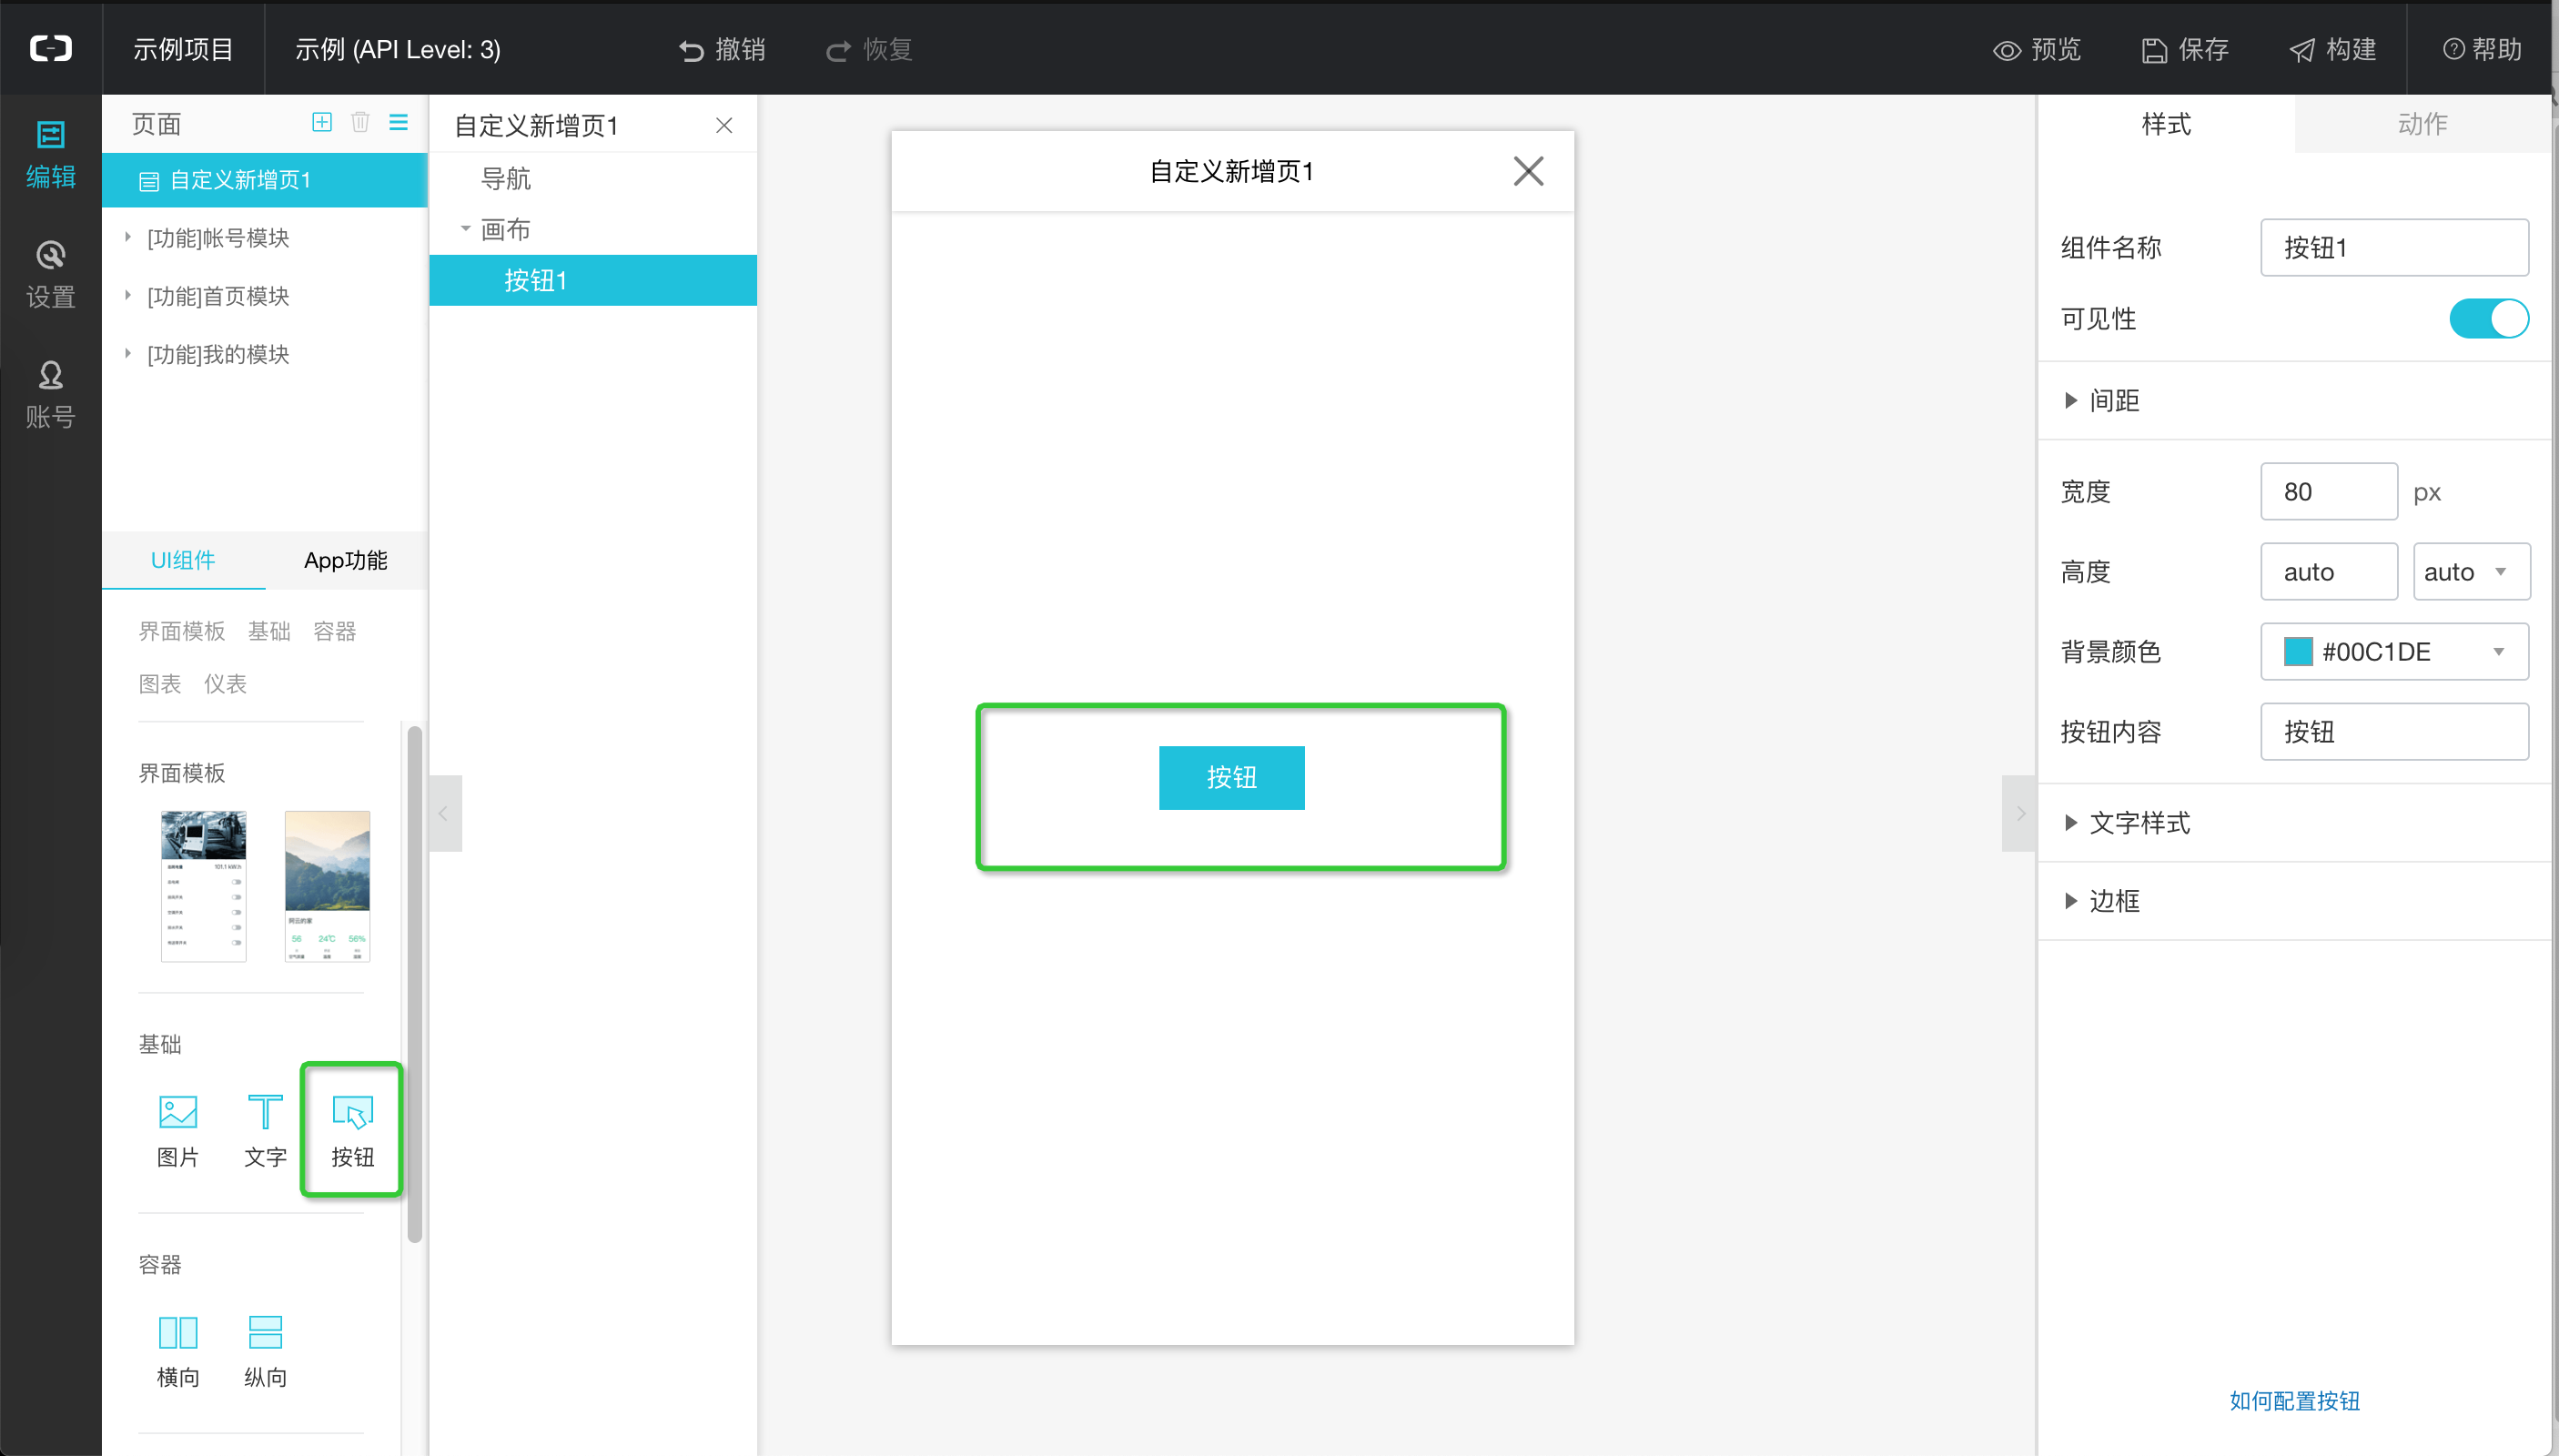Collapse the 画布 tree node
Image resolution: width=2559 pixels, height=1456 pixels.
click(x=465, y=229)
